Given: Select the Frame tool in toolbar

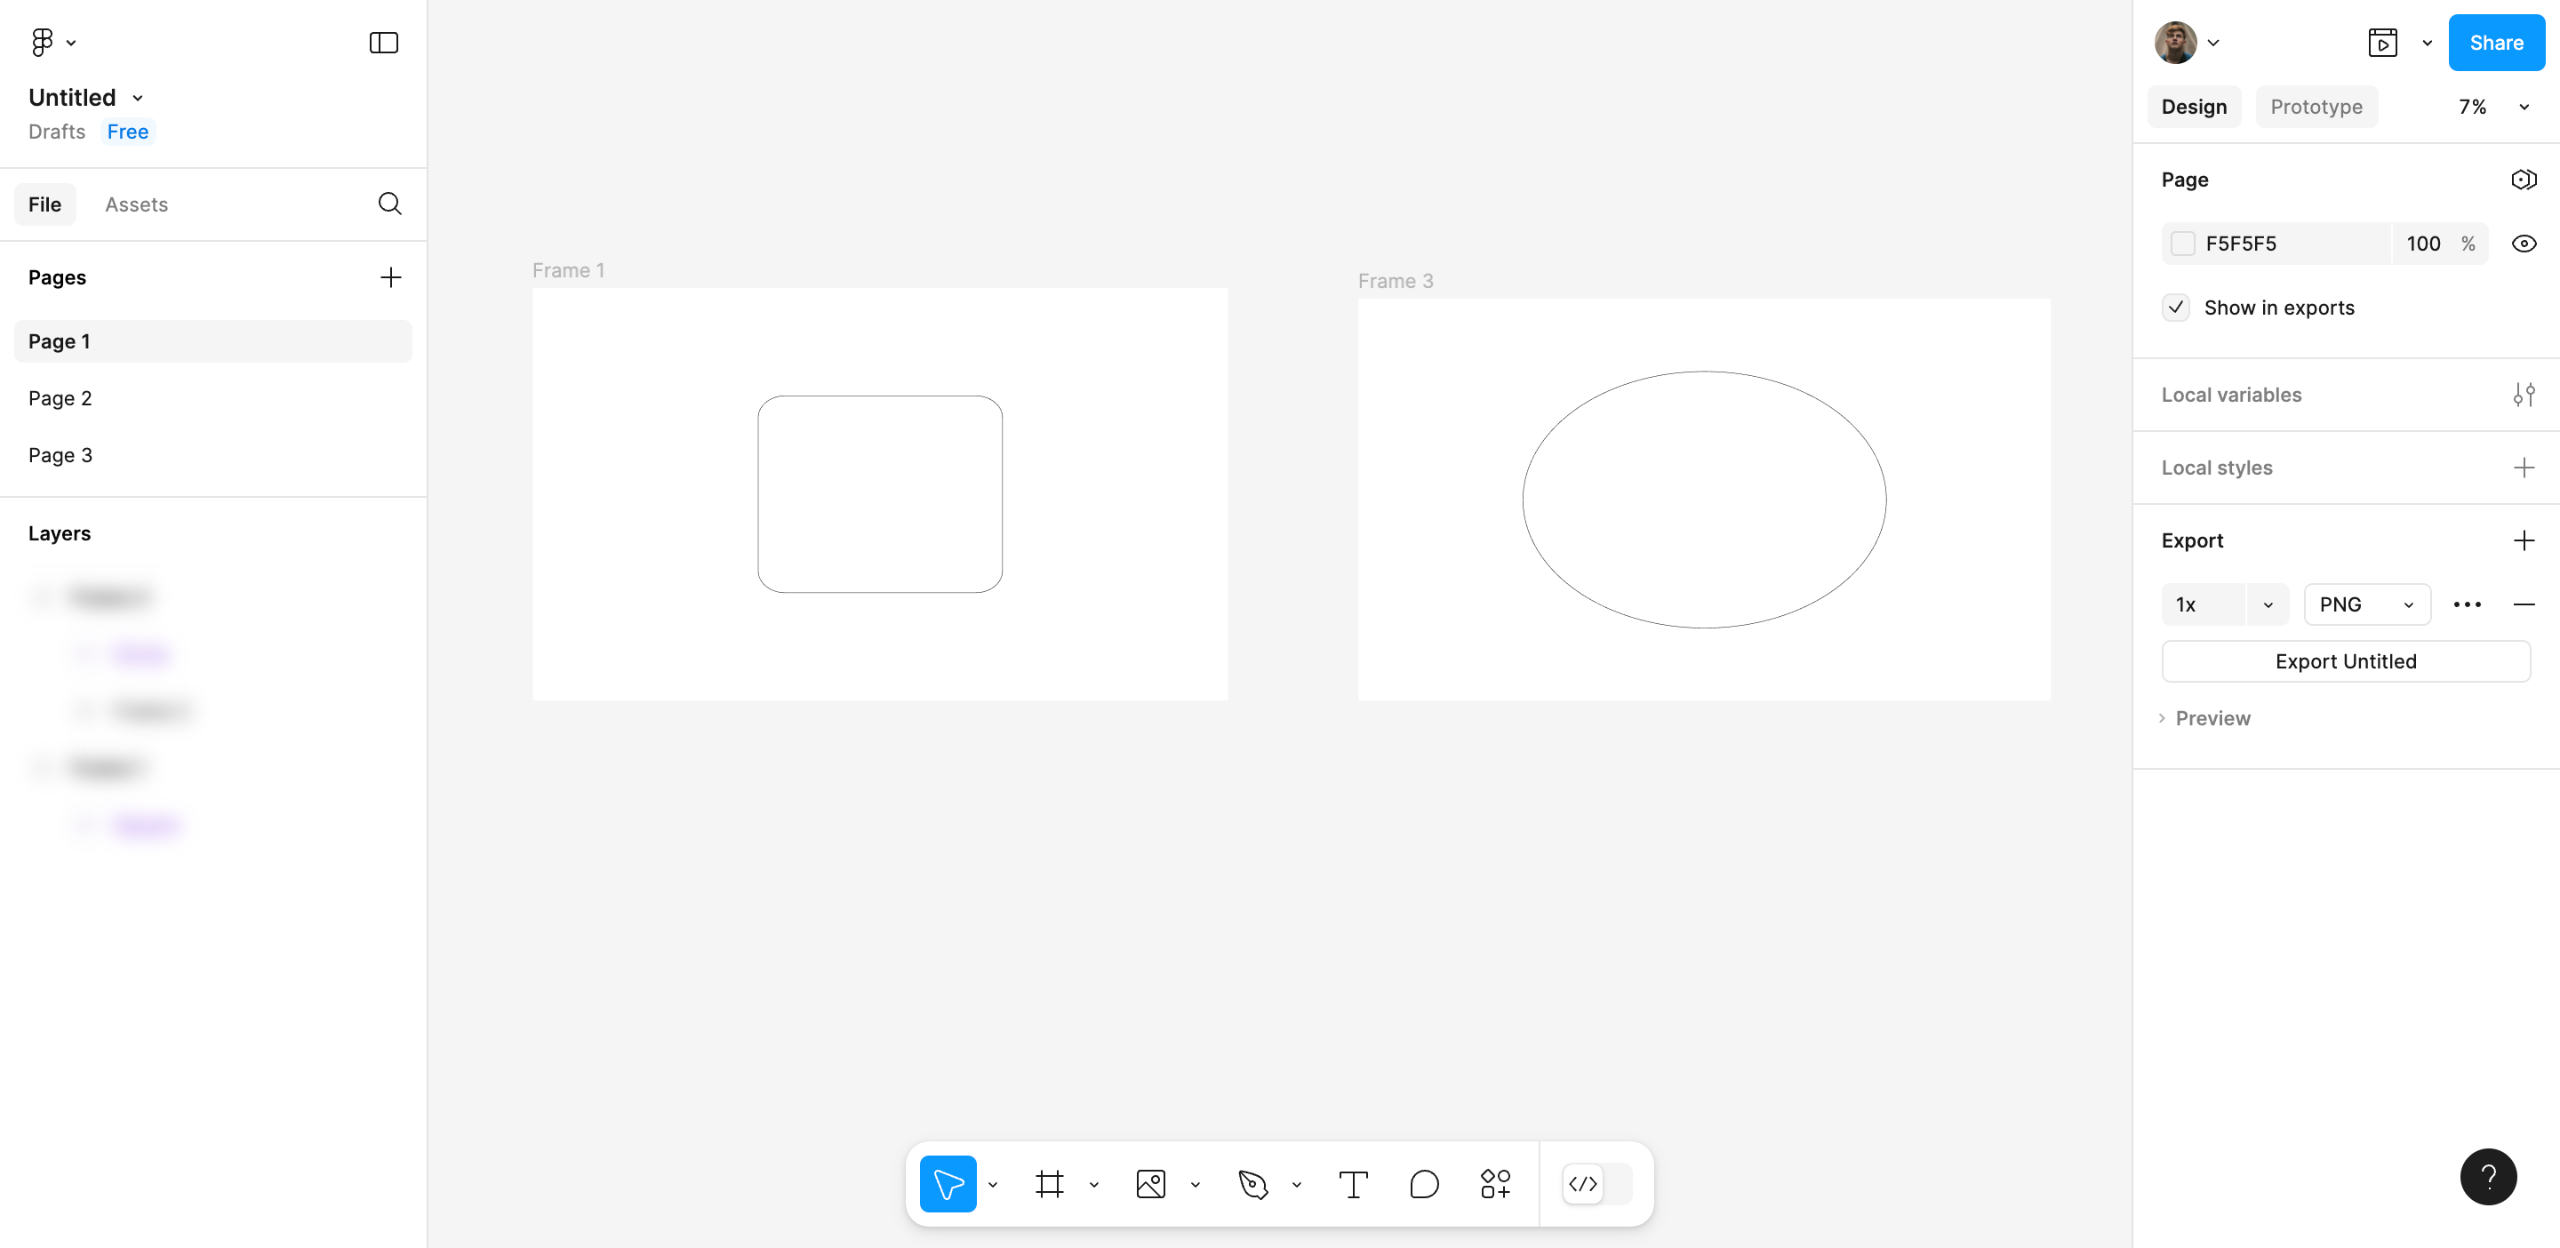Looking at the screenshot, I should [1049, 1184].
